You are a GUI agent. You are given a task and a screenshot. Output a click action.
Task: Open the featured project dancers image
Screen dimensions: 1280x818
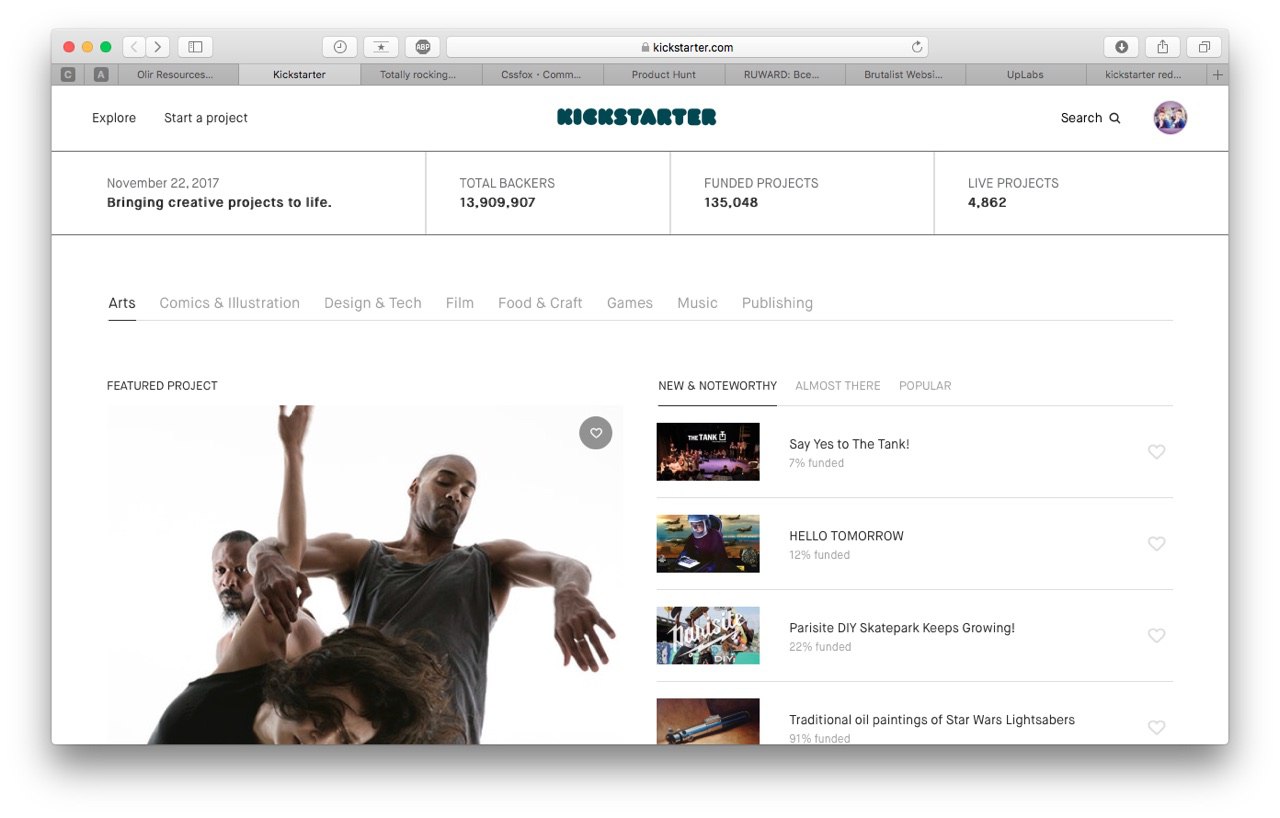click(x=364, y=574)
